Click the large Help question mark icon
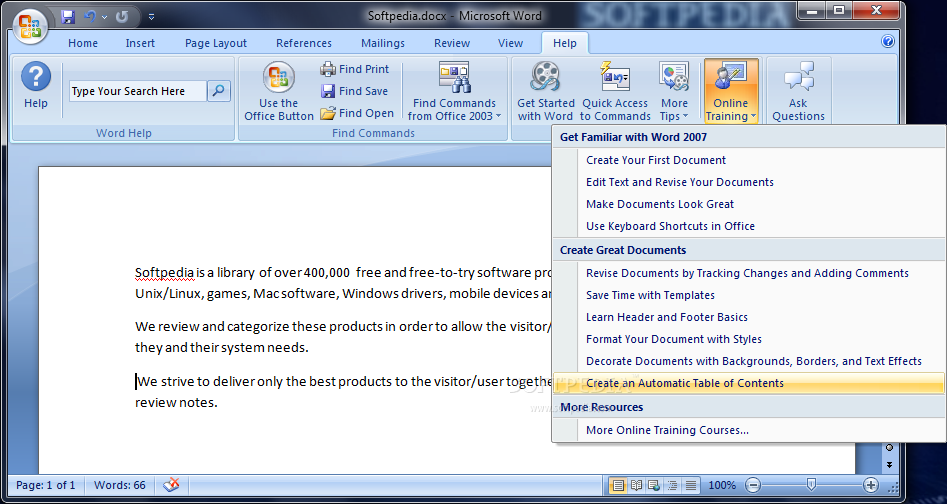The image size is (947, 504). [x=36, y=77]
